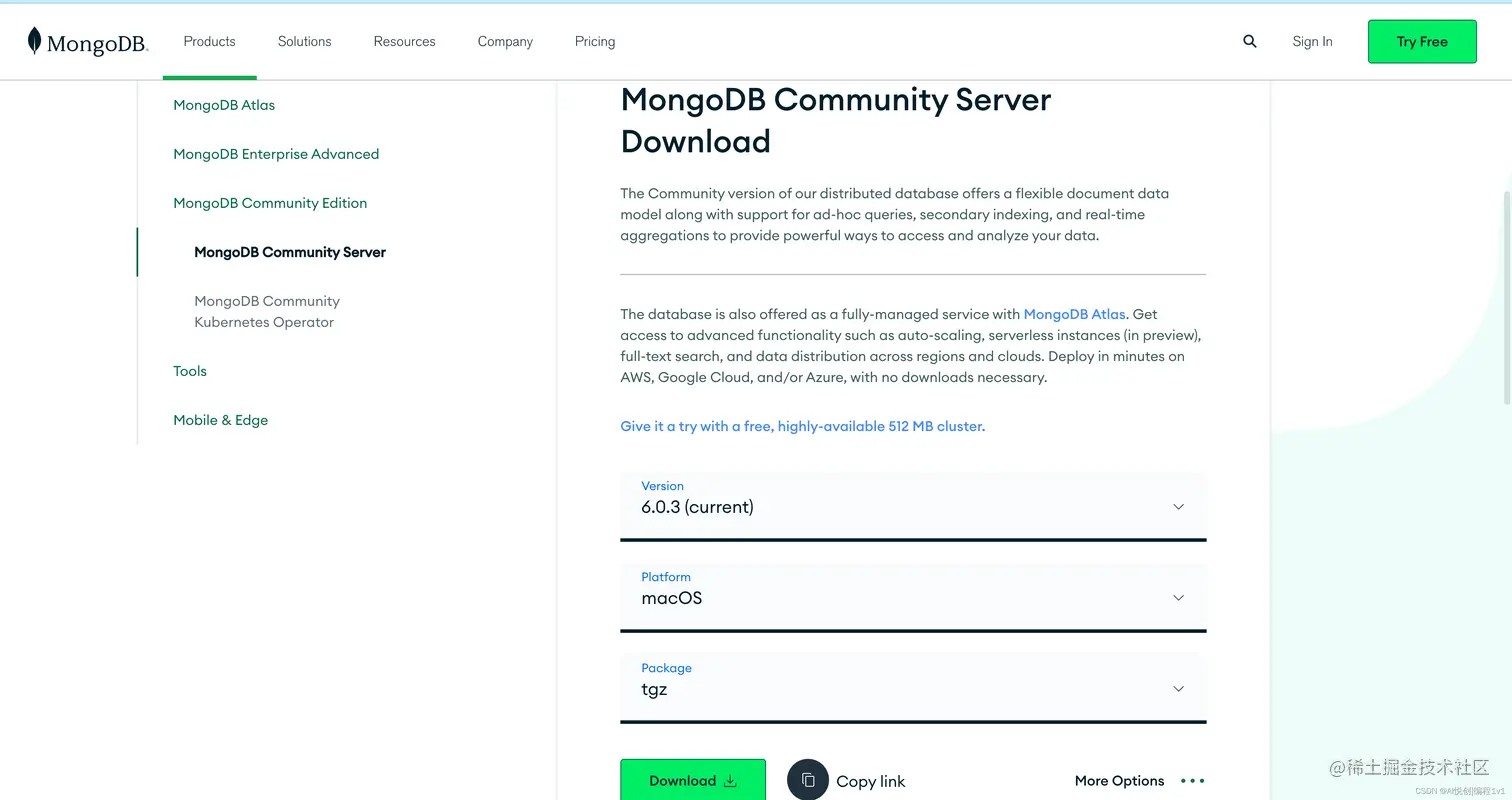Click the Copy link label
1512x800 pixels.
[x=870, y=782]
